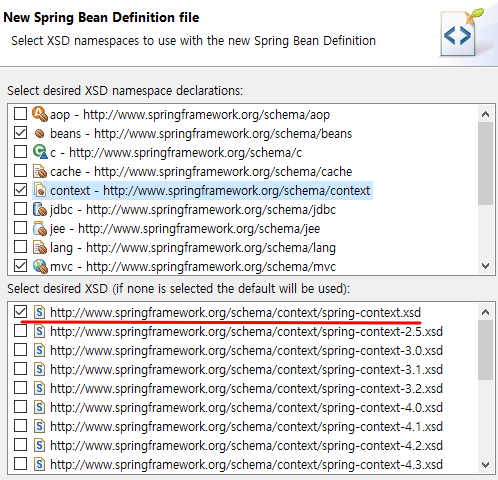
Task: Click the spring-context-4.0.xsd file icon
Action: pyautogui.click(x=40, y=407)
